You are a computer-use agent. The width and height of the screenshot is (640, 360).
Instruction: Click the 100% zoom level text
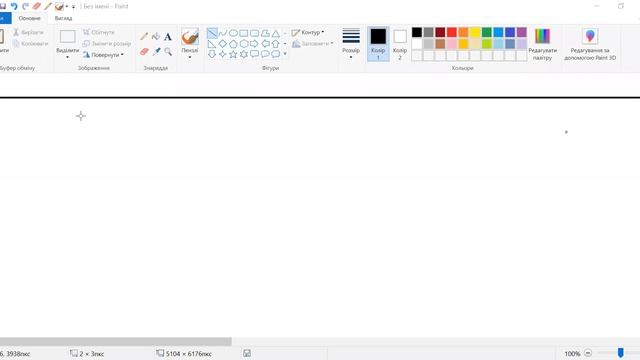pyautogui.click(x=572, y=353)
